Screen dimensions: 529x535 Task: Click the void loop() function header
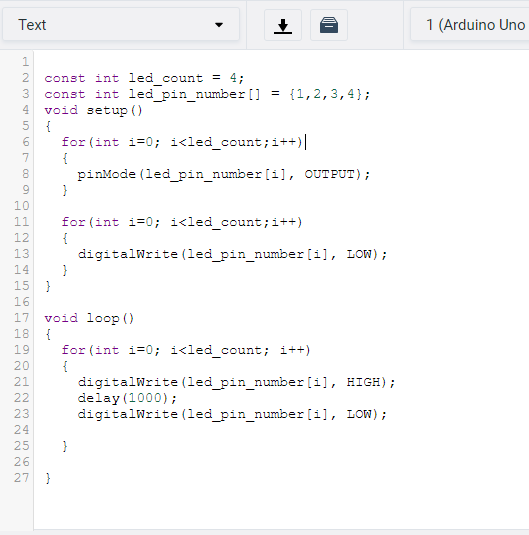pyautogui.click(x=89, y=318)
